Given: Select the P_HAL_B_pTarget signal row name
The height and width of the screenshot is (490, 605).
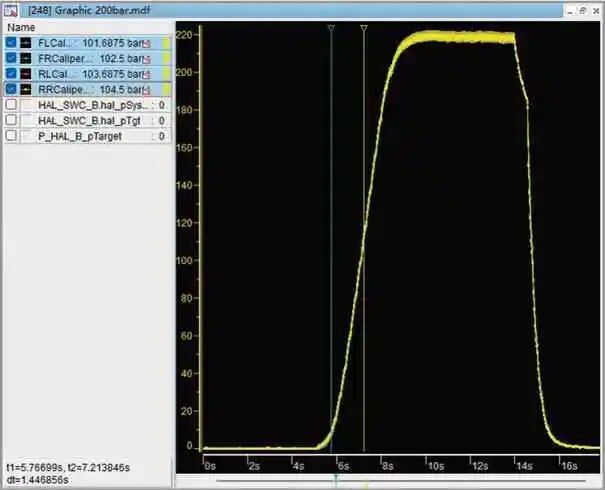Looking at the screenshot, I should (x=80, y=136).
